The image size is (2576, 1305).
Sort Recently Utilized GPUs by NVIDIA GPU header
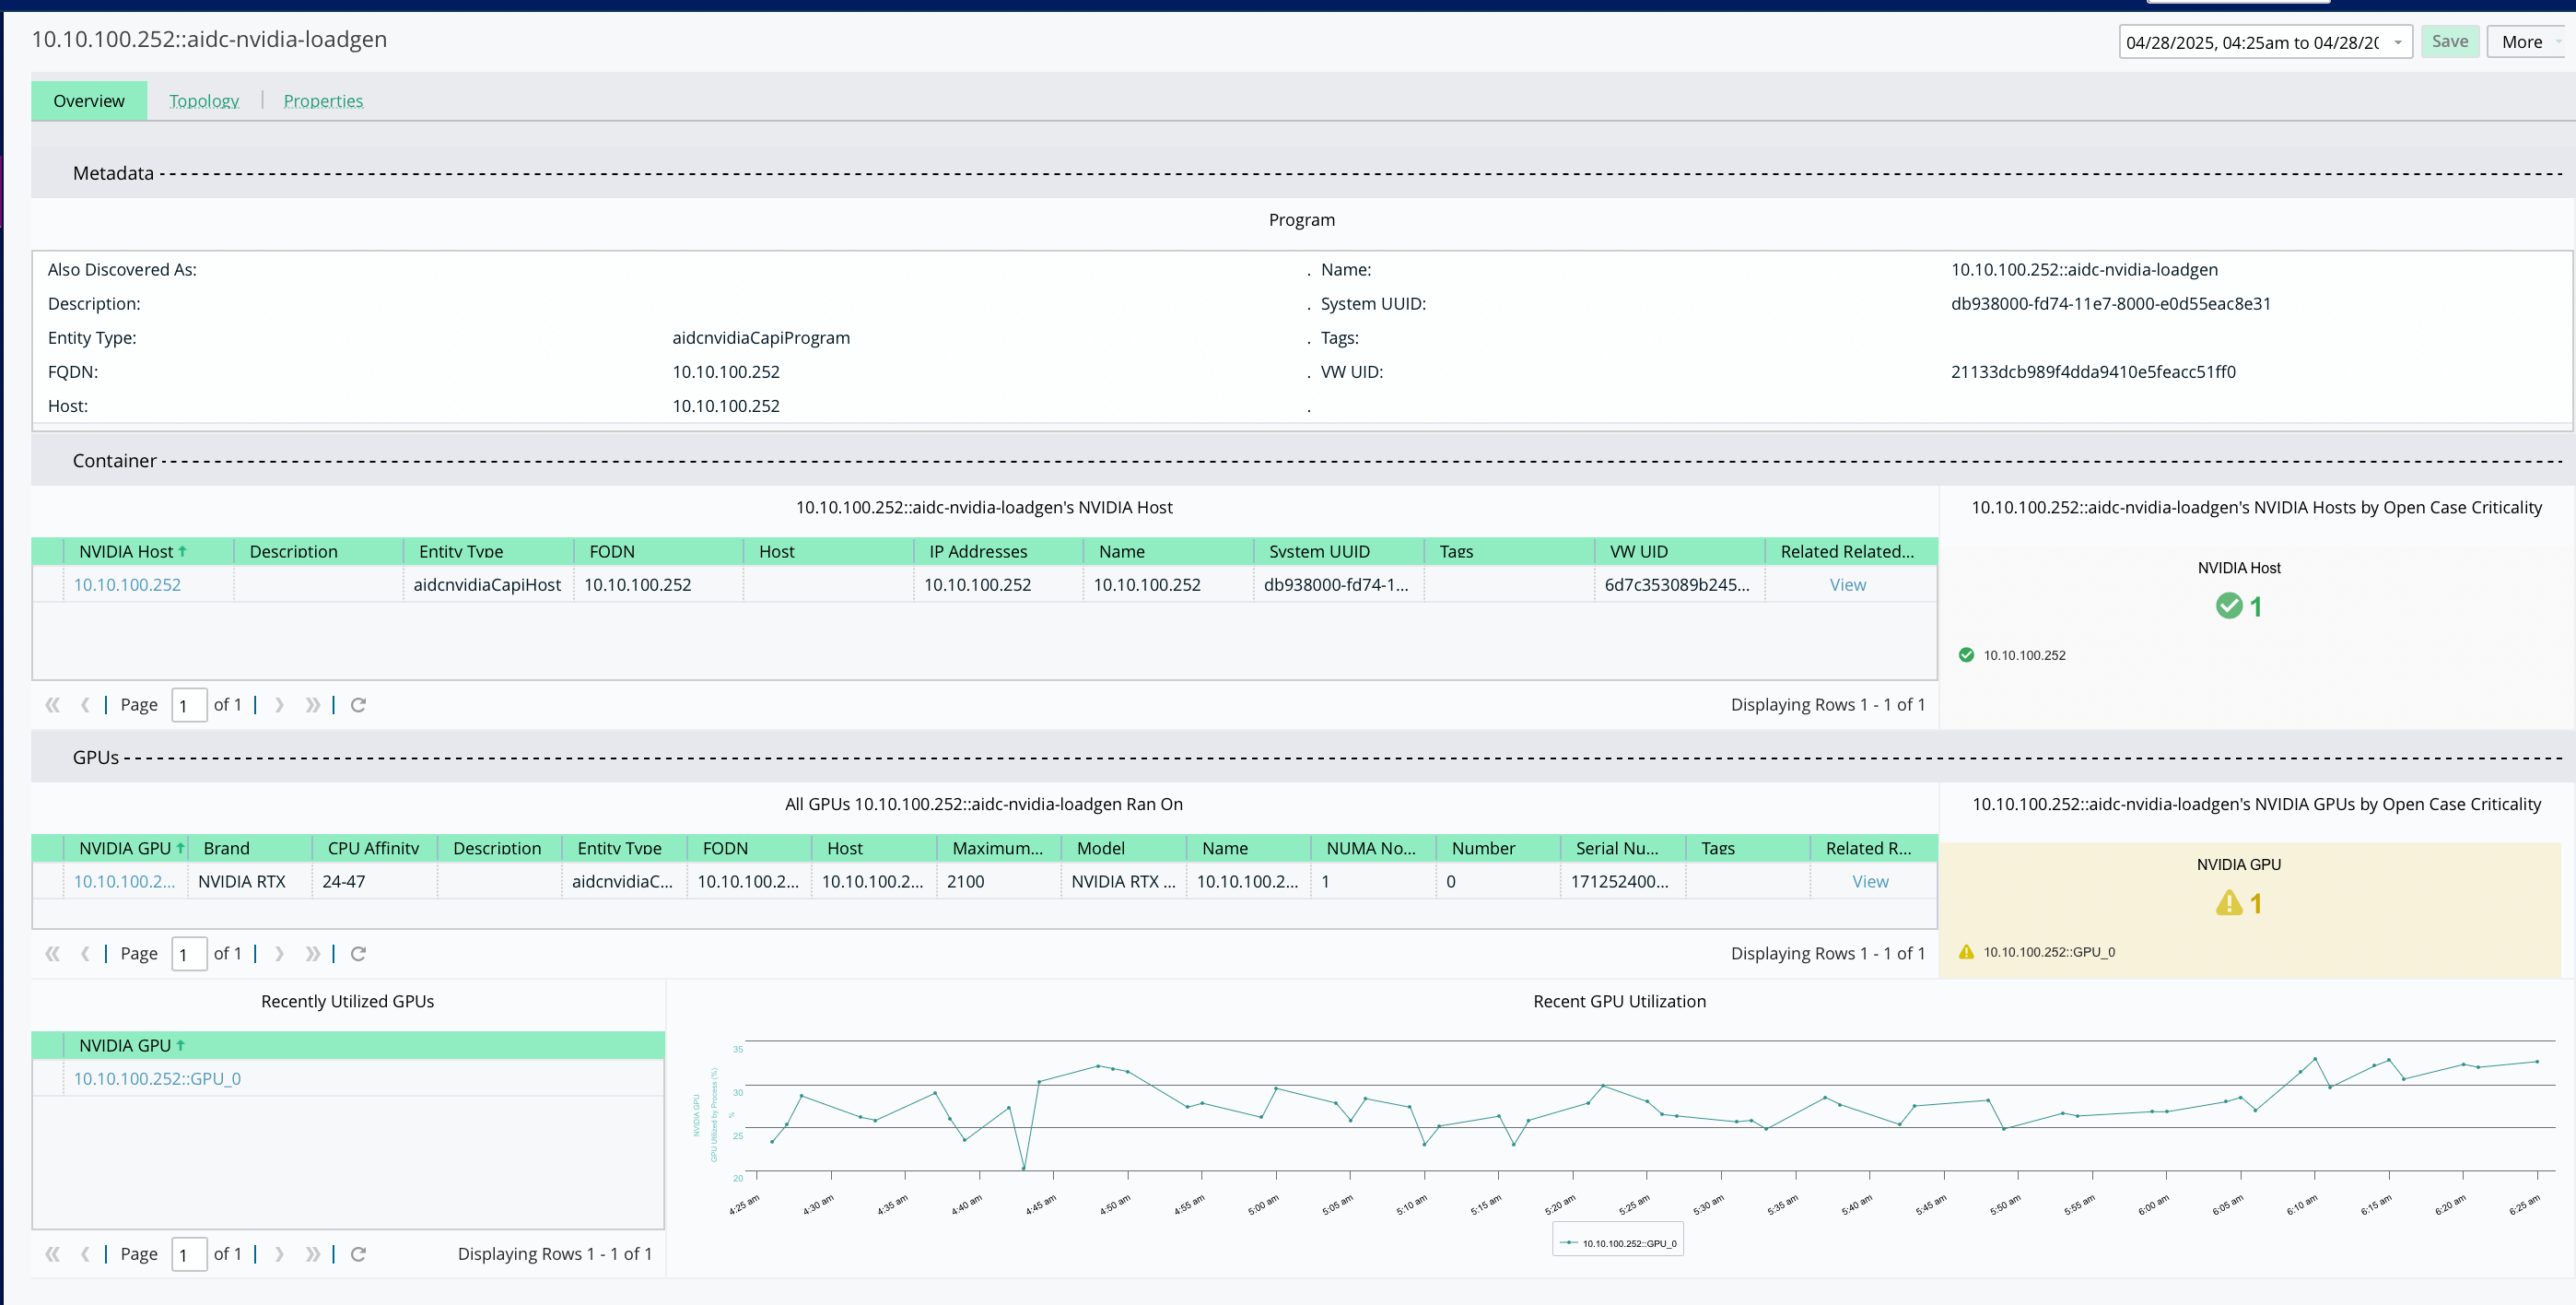[x=364, y=1045]
